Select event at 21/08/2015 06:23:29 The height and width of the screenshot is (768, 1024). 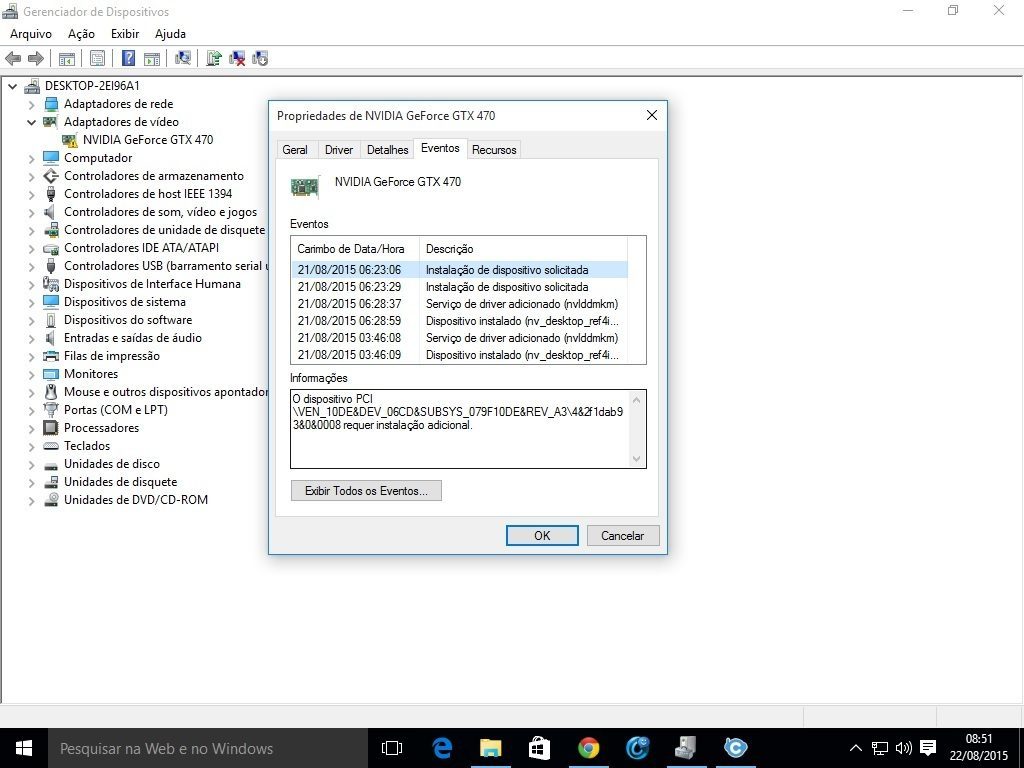pyautogui.click(x=459, y=287)
